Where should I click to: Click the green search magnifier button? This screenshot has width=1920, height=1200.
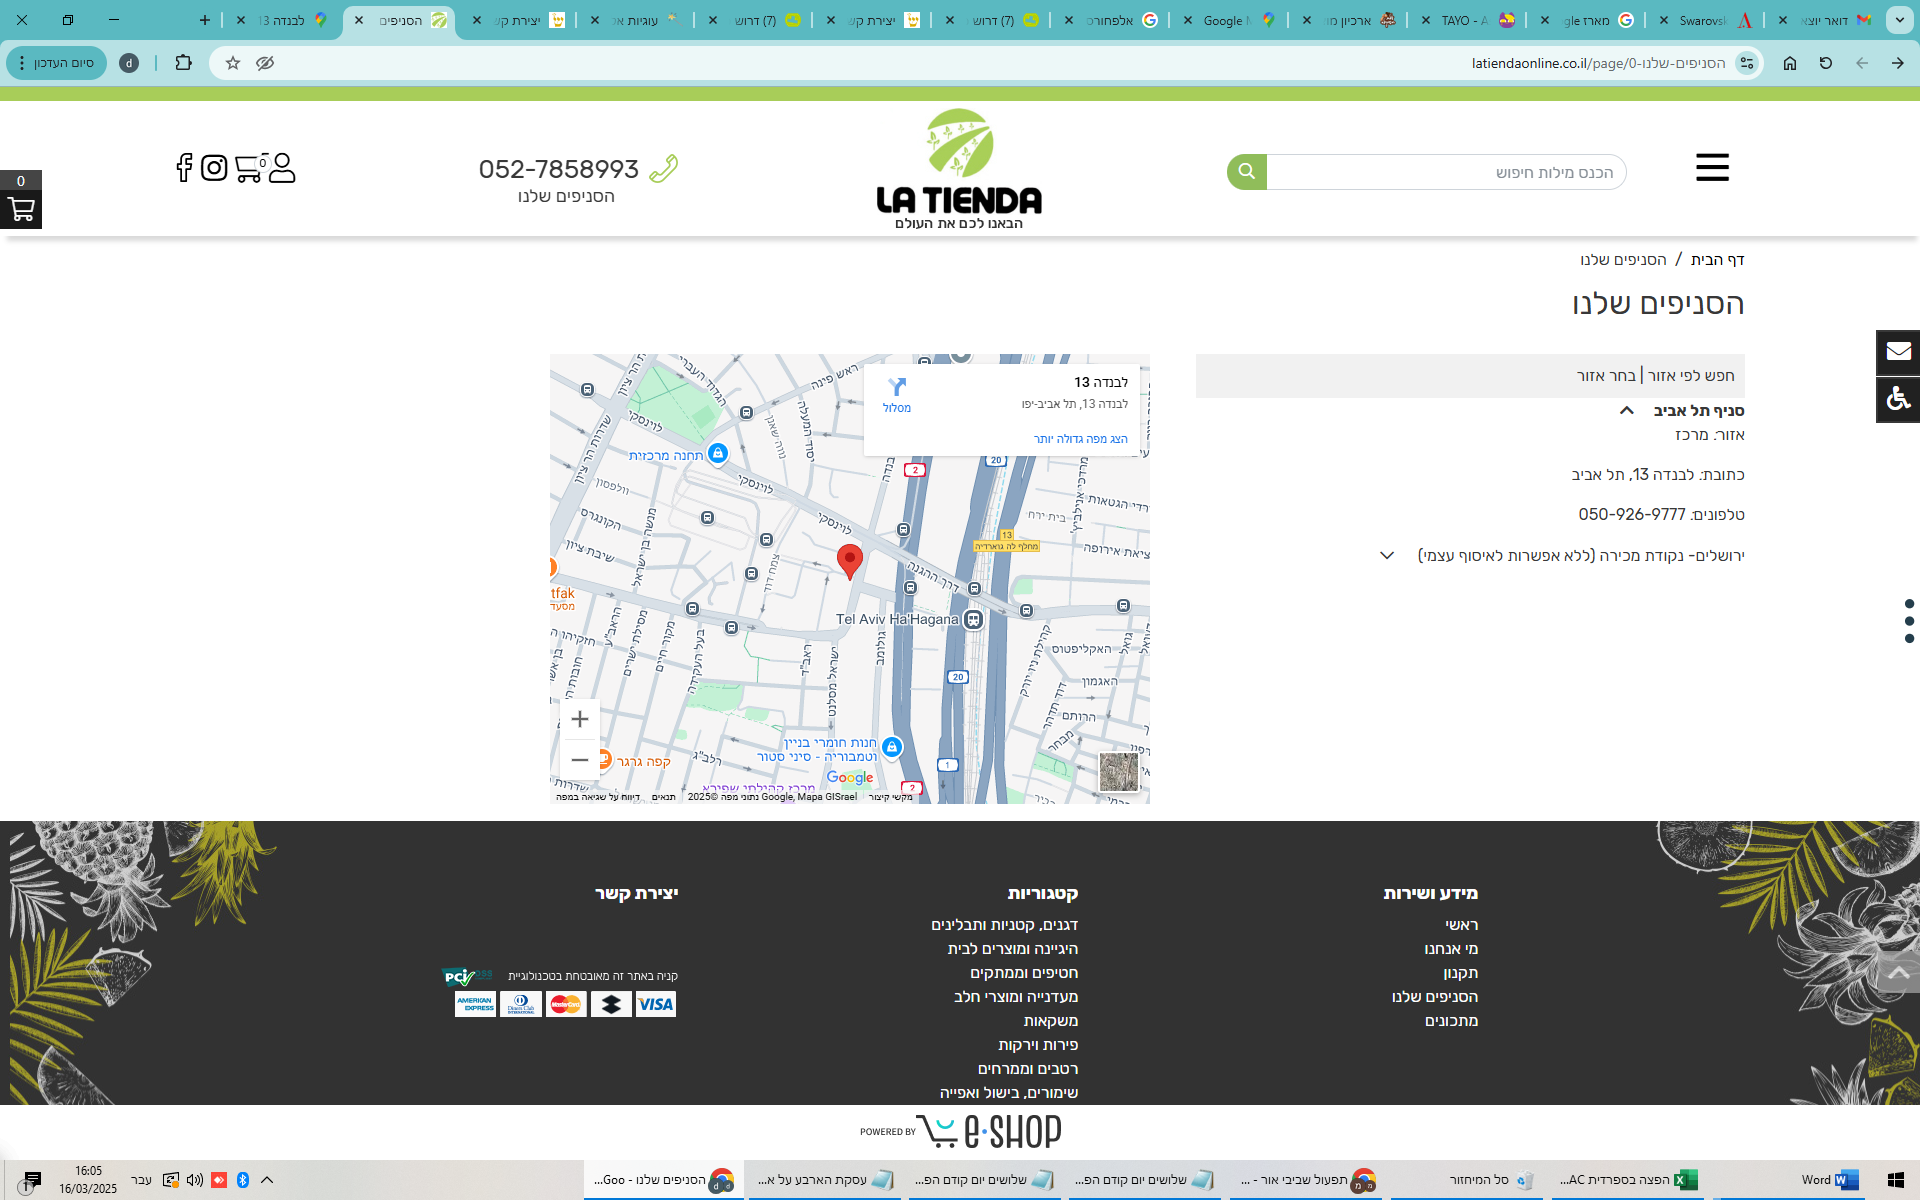coord(1246,172)
